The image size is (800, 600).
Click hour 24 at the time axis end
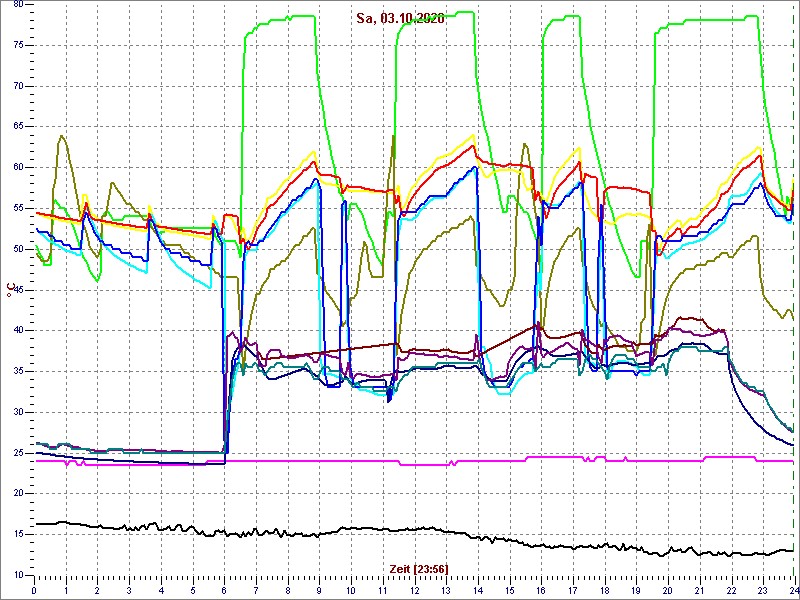793,589
